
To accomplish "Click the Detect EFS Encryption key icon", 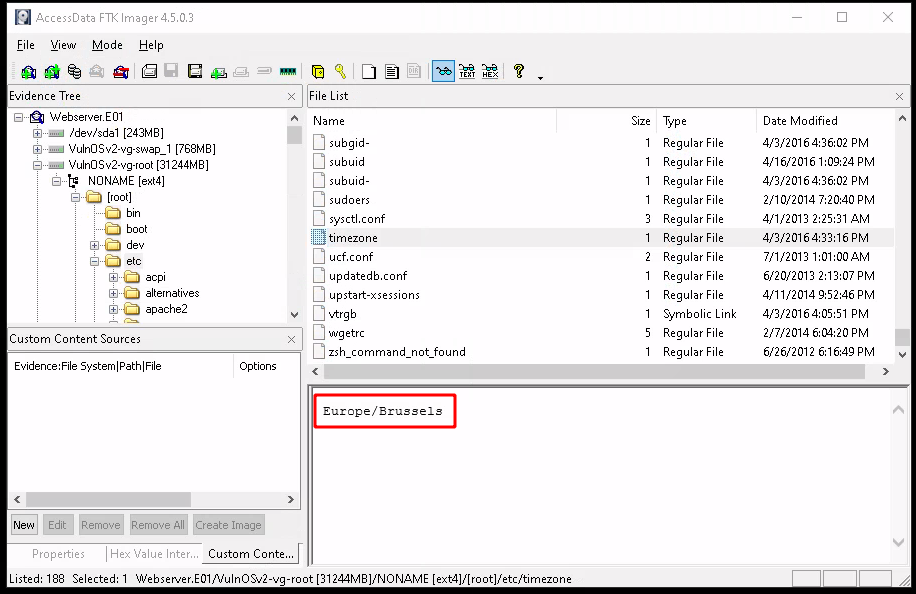I will click(341, 71).
